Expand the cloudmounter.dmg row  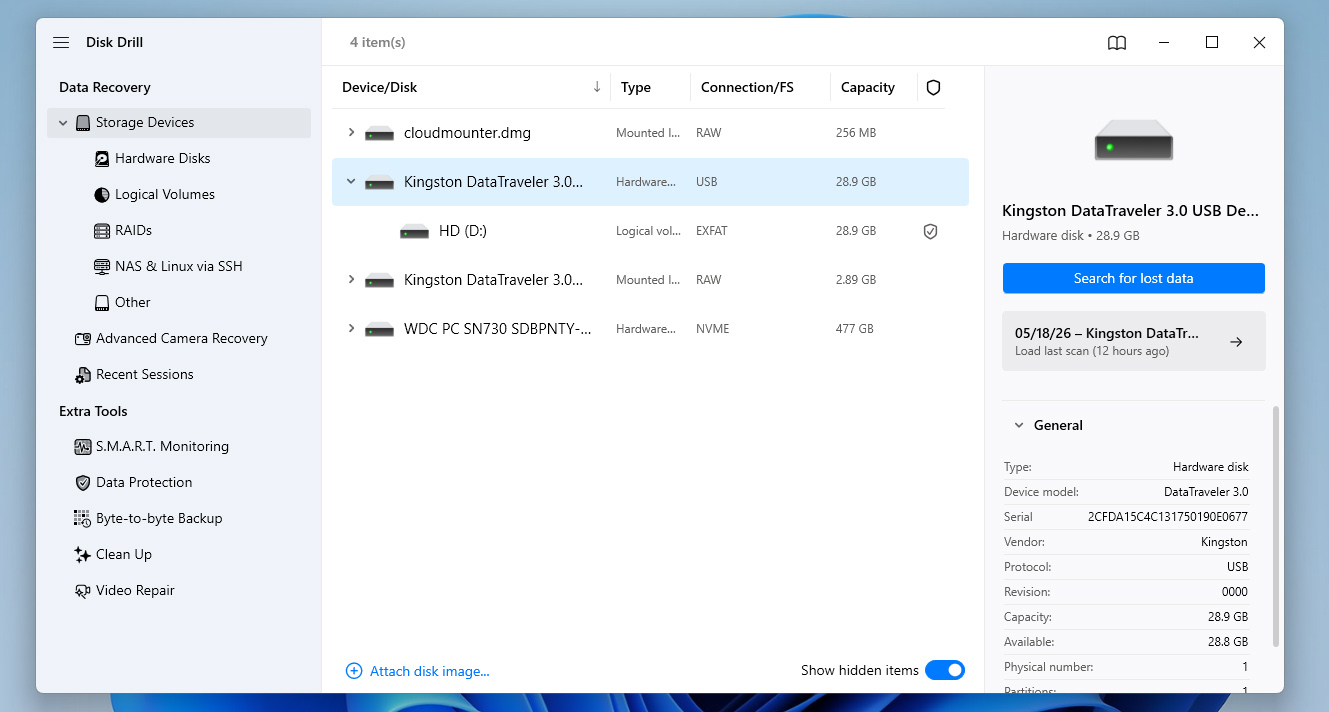(x=351, y=132)
